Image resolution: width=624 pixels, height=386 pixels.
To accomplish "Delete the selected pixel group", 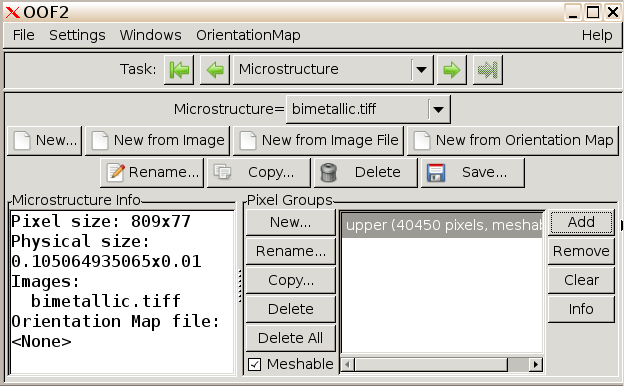I will point(291,309).
